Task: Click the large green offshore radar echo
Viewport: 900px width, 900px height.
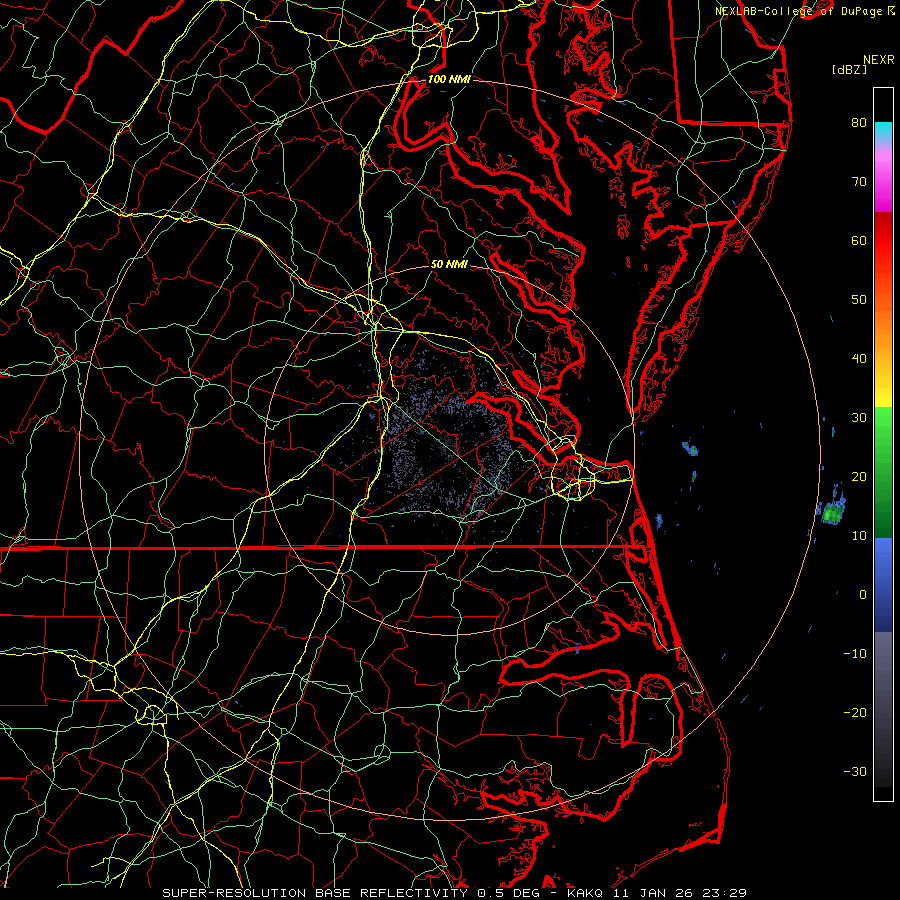Action: (833, 513)
